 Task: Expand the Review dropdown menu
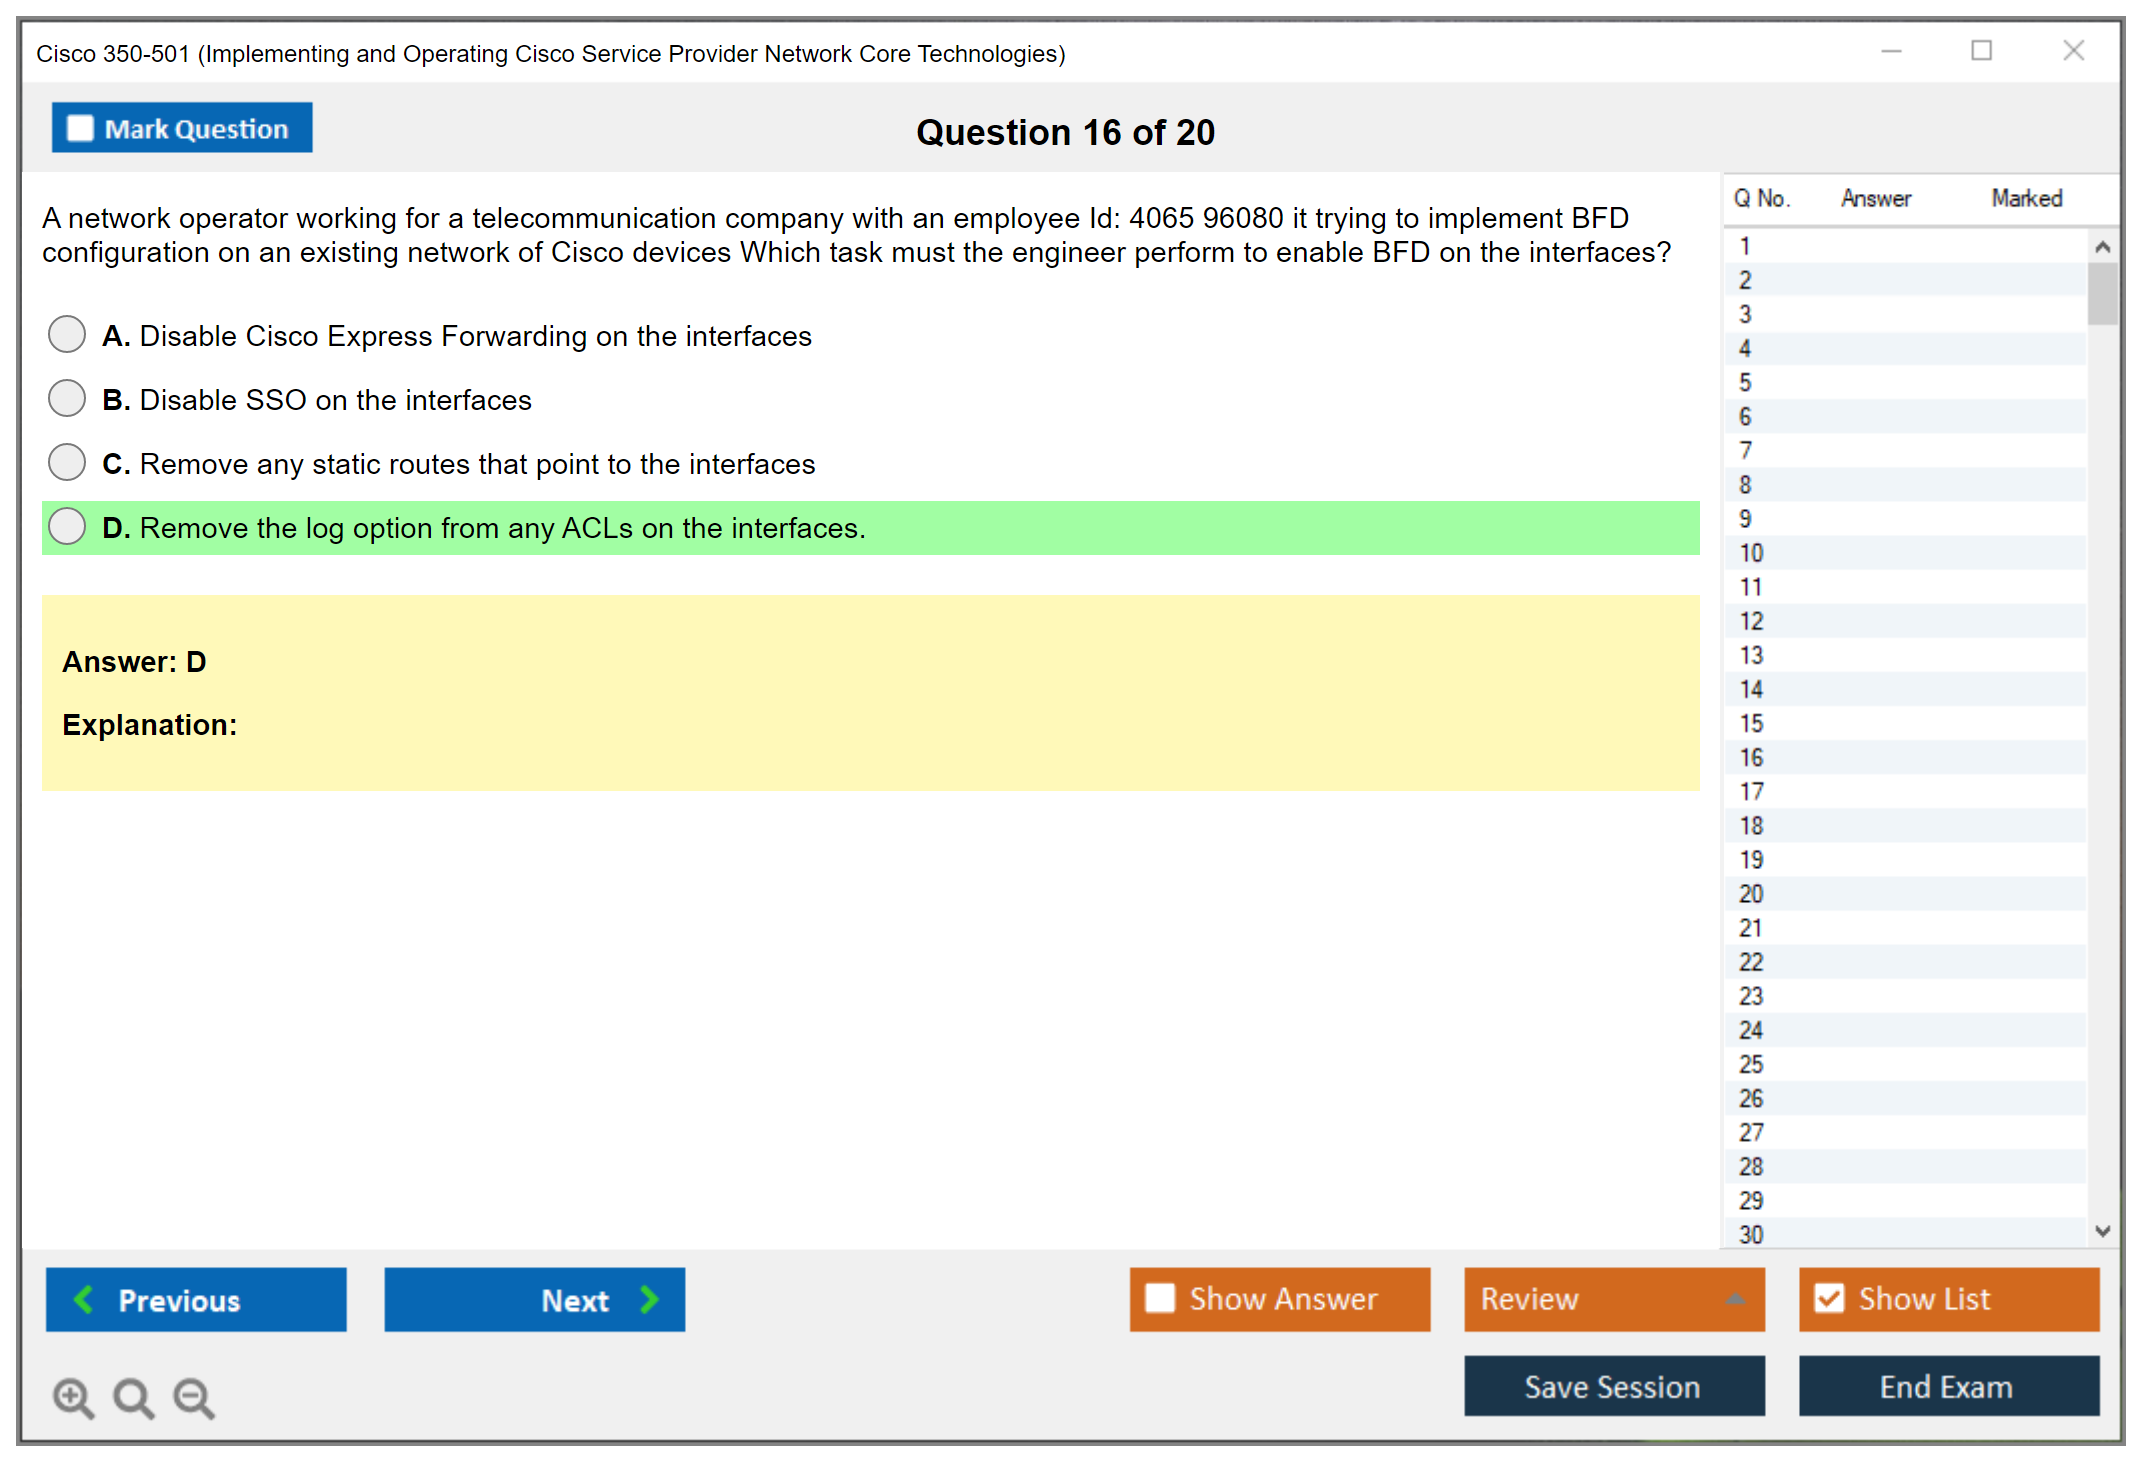[x=1735, y=1299]
